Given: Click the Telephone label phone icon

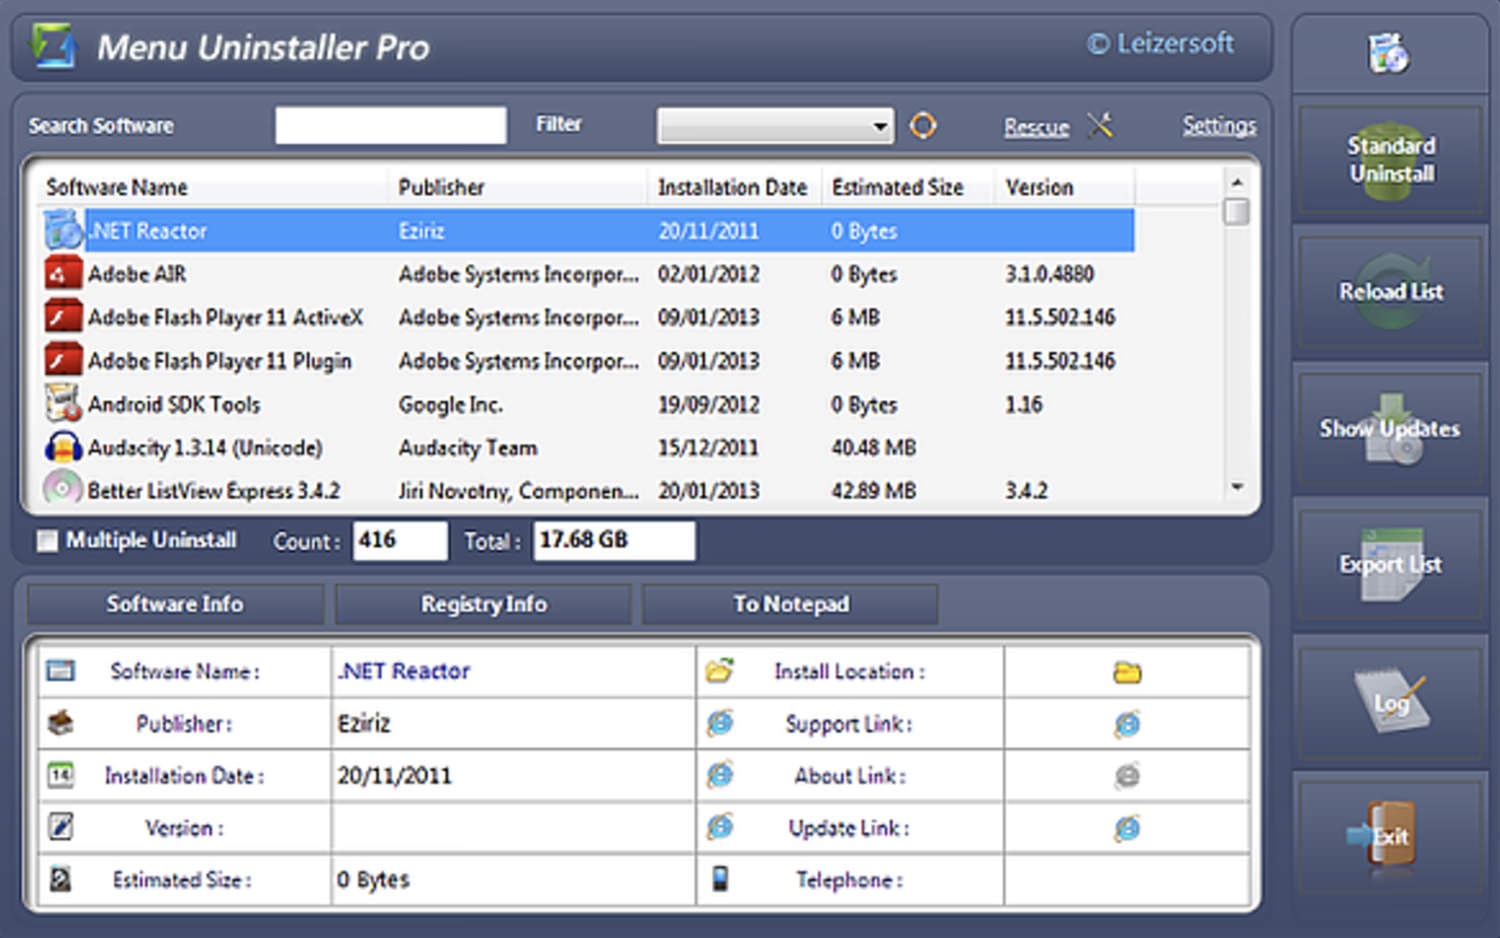Looking at the screenshot, I should point(720,879).
